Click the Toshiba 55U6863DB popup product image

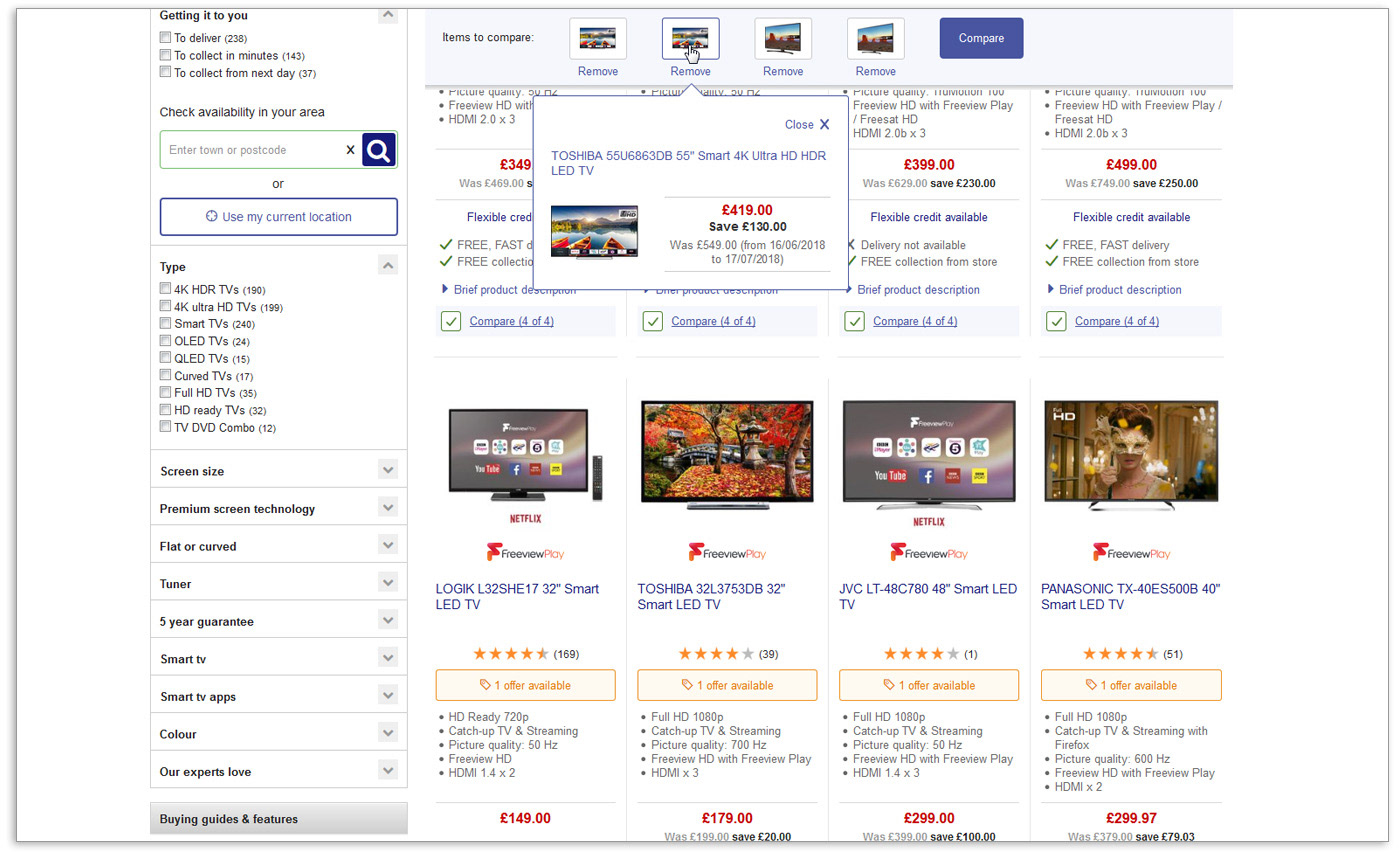[594, 232]
